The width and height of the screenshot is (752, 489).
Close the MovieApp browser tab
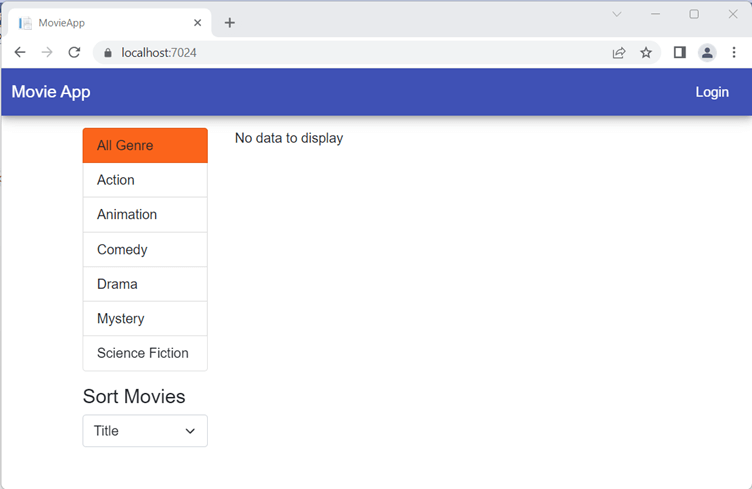(x=198, y=22)
